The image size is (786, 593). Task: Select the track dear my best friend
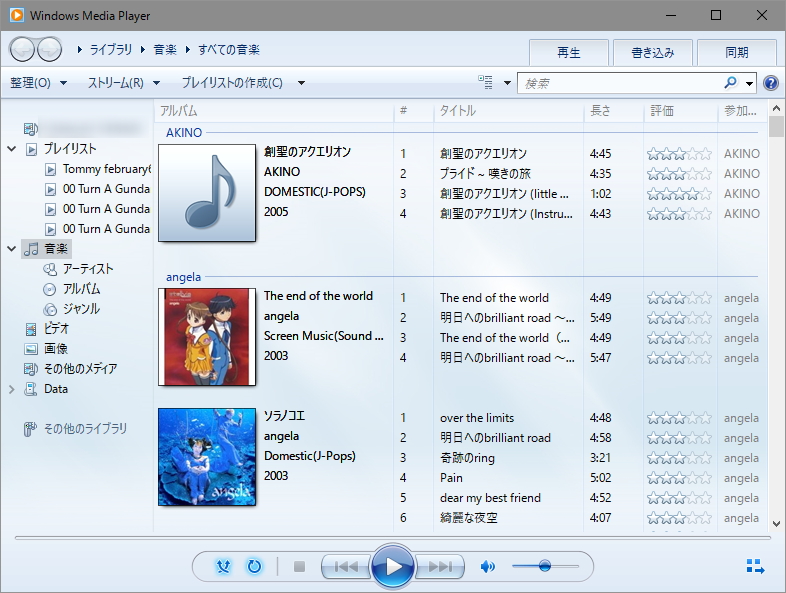(490, 498)
